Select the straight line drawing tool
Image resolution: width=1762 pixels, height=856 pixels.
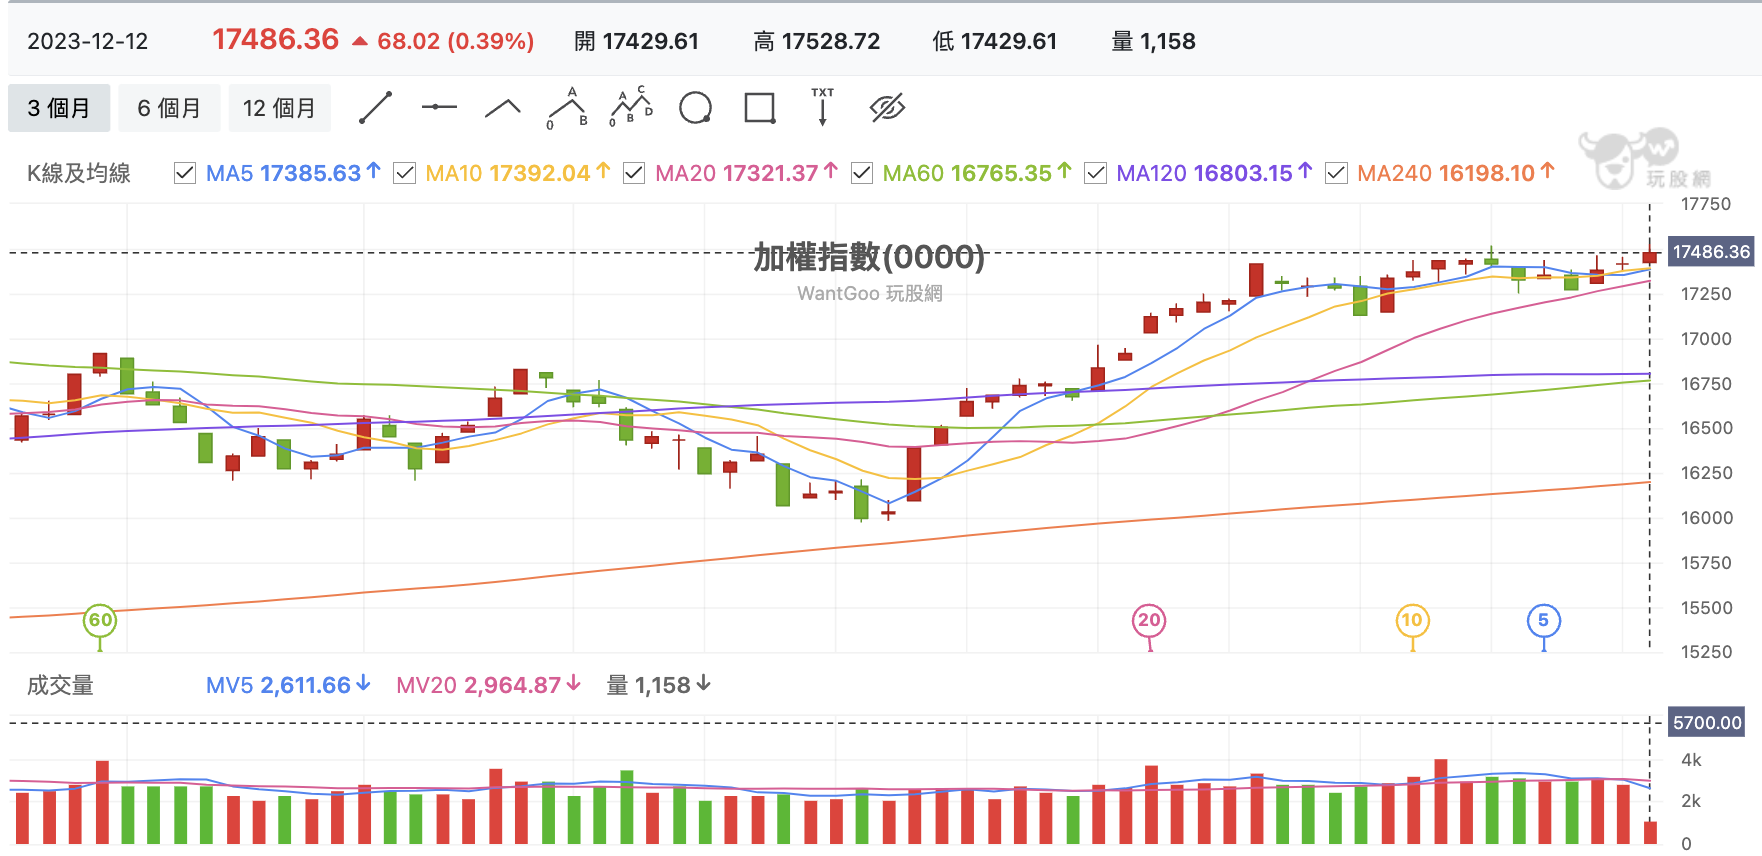375,108
